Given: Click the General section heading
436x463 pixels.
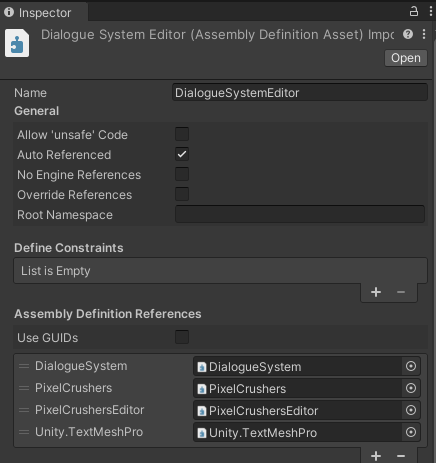Looking at the screenshot, I should tap(37, 111).
